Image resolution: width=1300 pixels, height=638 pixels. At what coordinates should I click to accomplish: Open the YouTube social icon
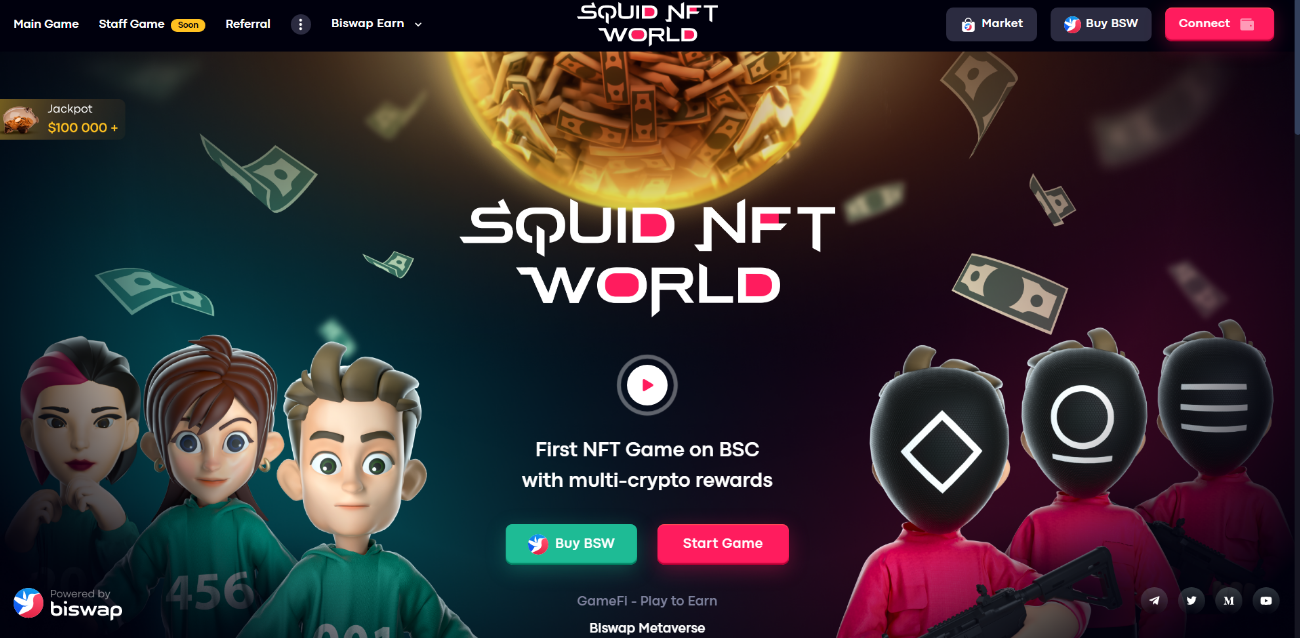[x=1266, y=600]
